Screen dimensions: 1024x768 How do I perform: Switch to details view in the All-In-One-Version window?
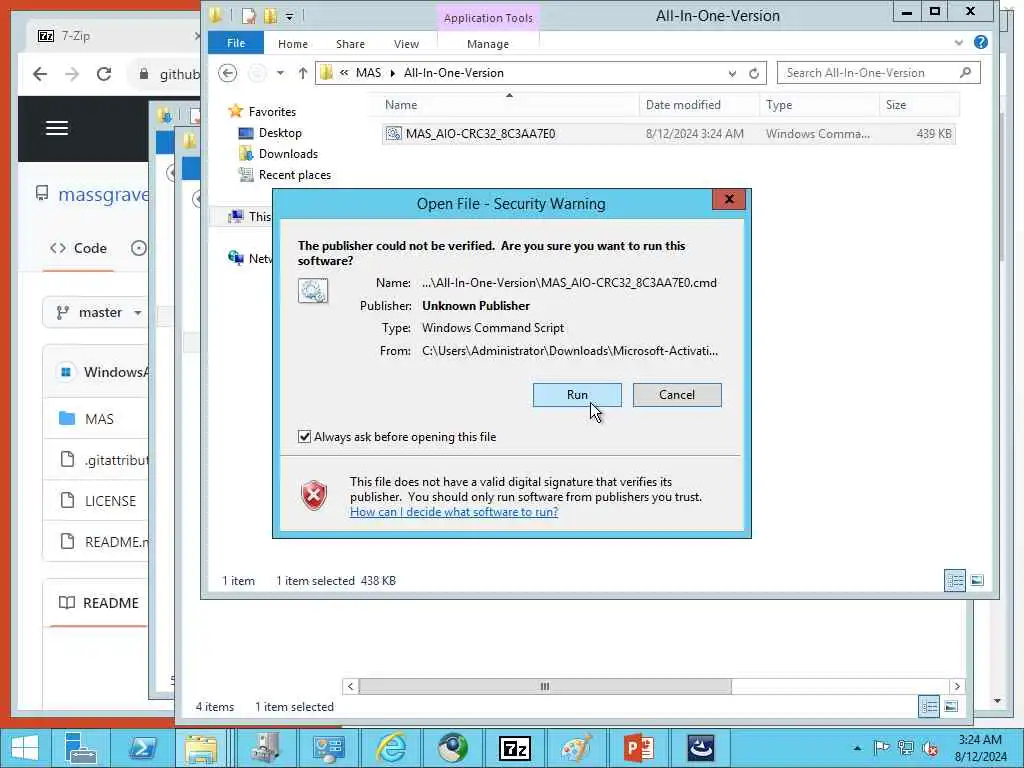pyautogui.click(x=955, y=580)
